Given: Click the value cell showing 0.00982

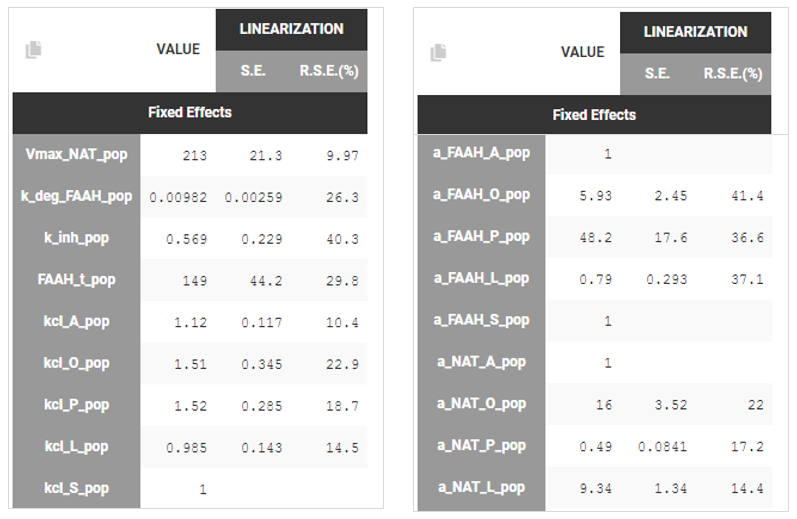Looking at the screenshot, I should (178, 197).
